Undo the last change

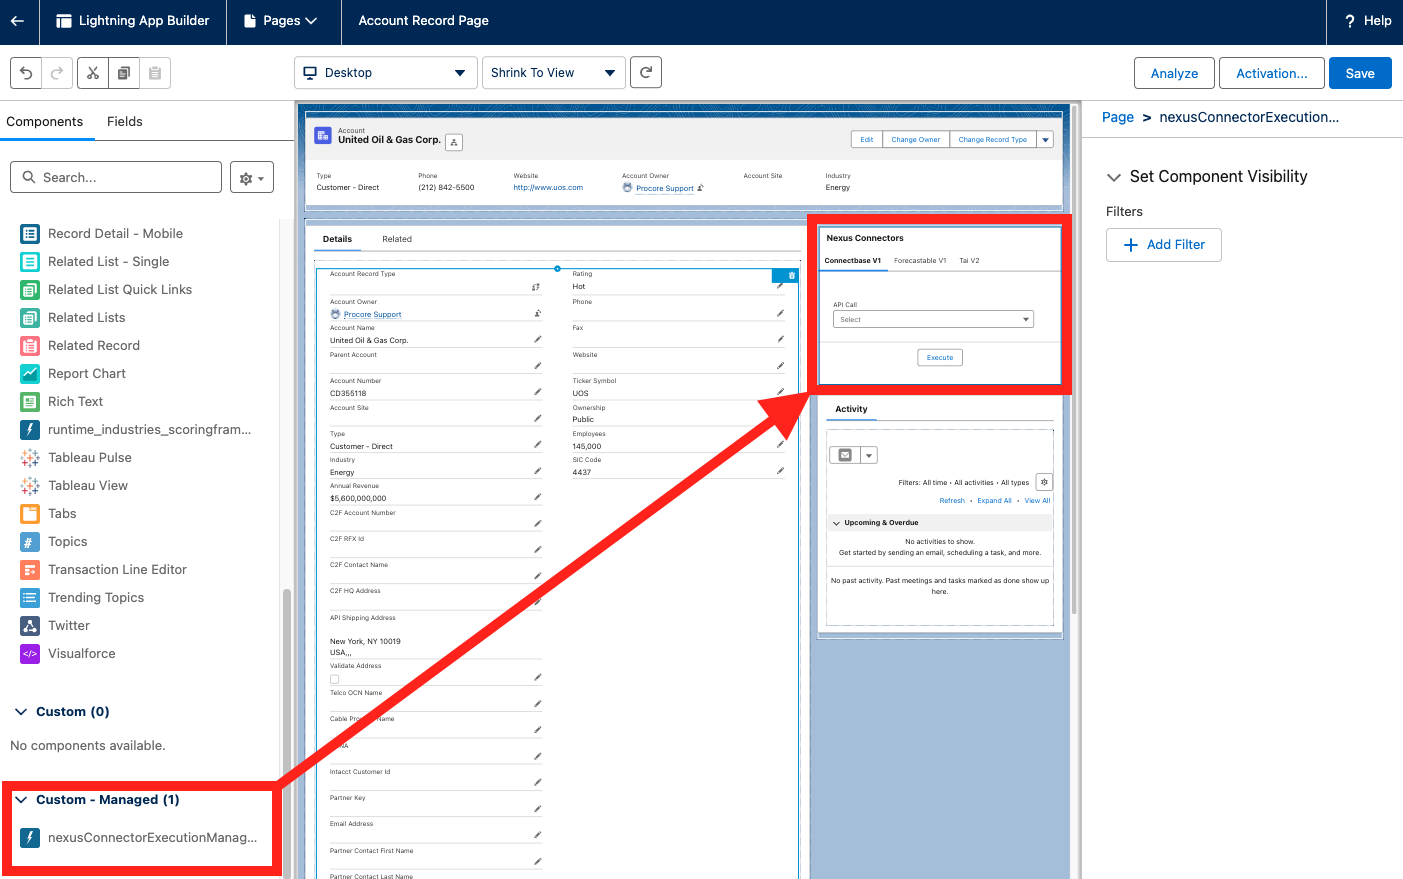[x=26, y=73]
